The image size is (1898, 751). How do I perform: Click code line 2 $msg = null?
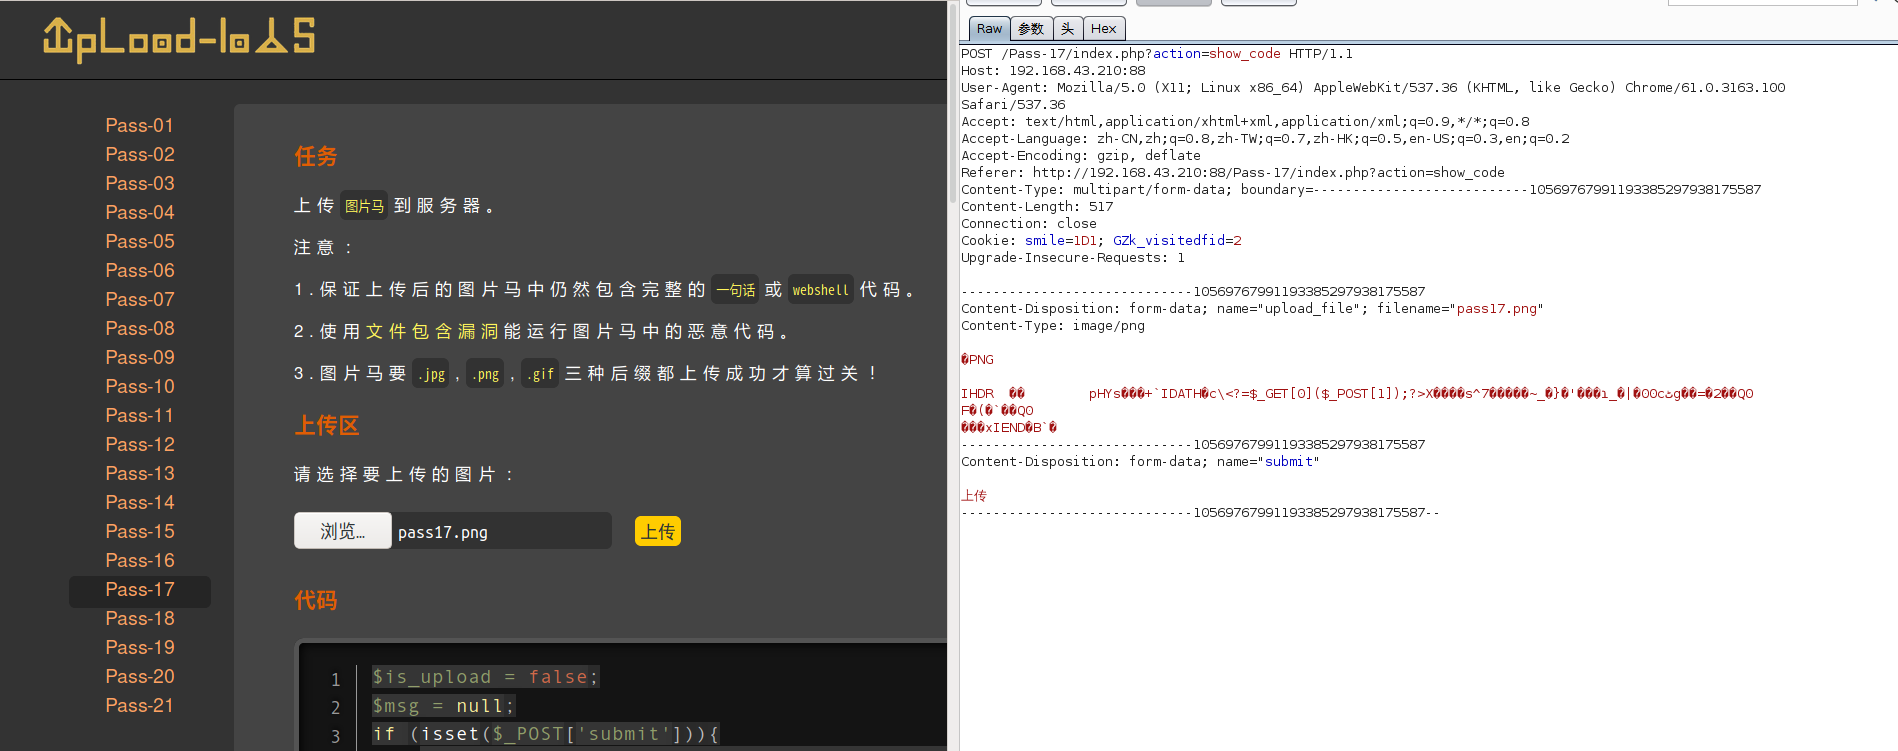[x=443, y=706]
